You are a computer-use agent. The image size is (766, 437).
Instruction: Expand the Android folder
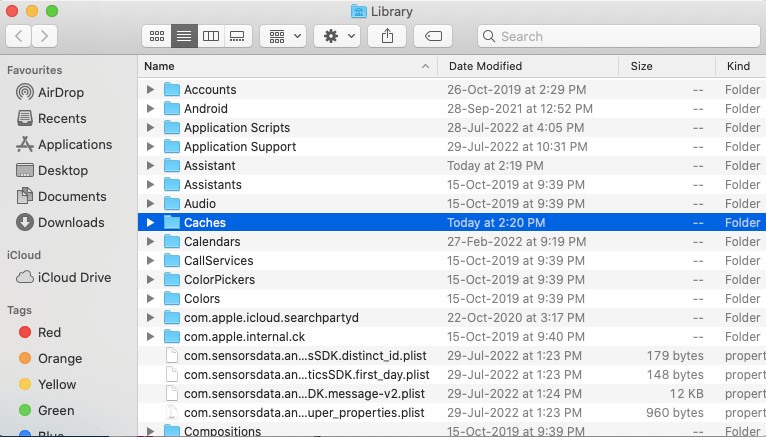coord(150,108)
